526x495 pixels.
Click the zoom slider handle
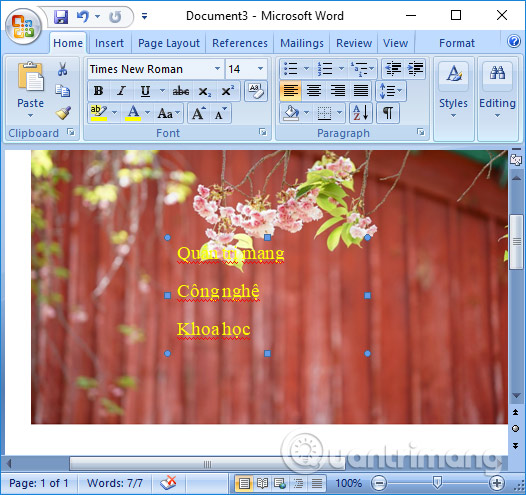tap(437, 483)
